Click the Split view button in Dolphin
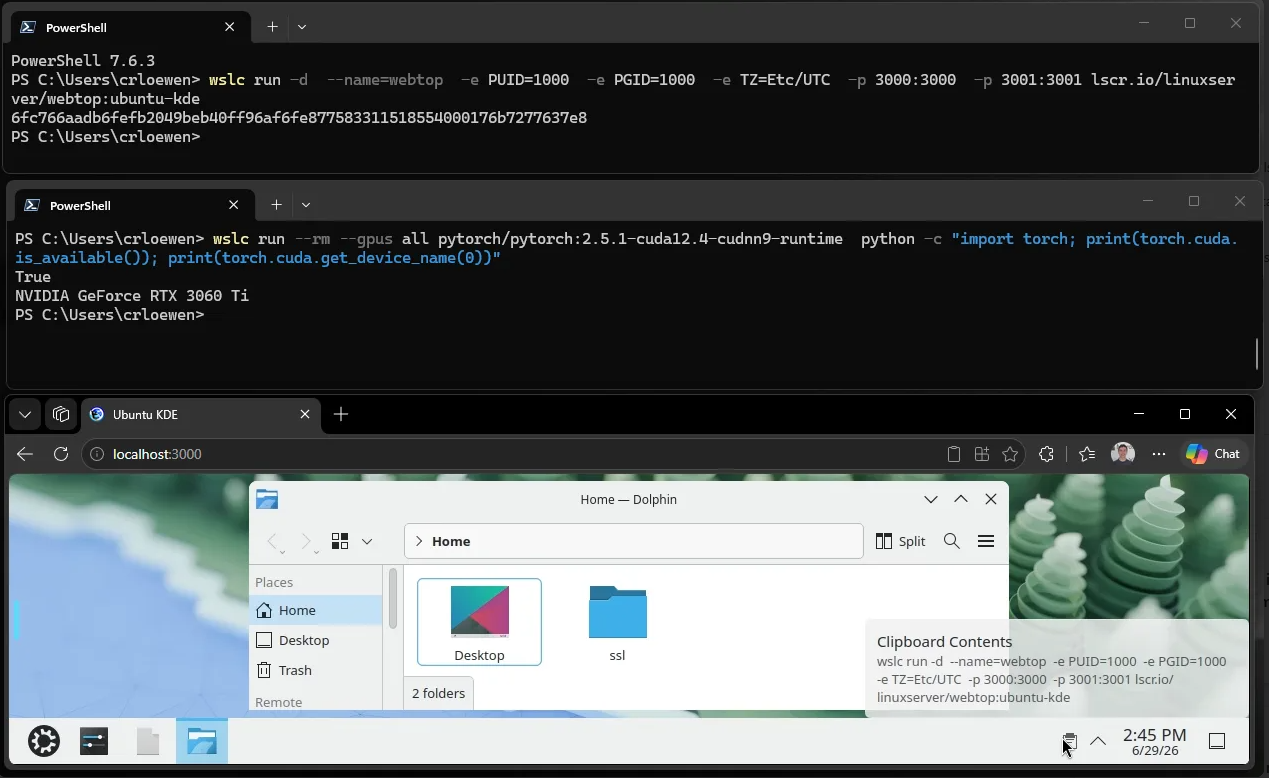The image size is (1269, 778). coord(900,541)
